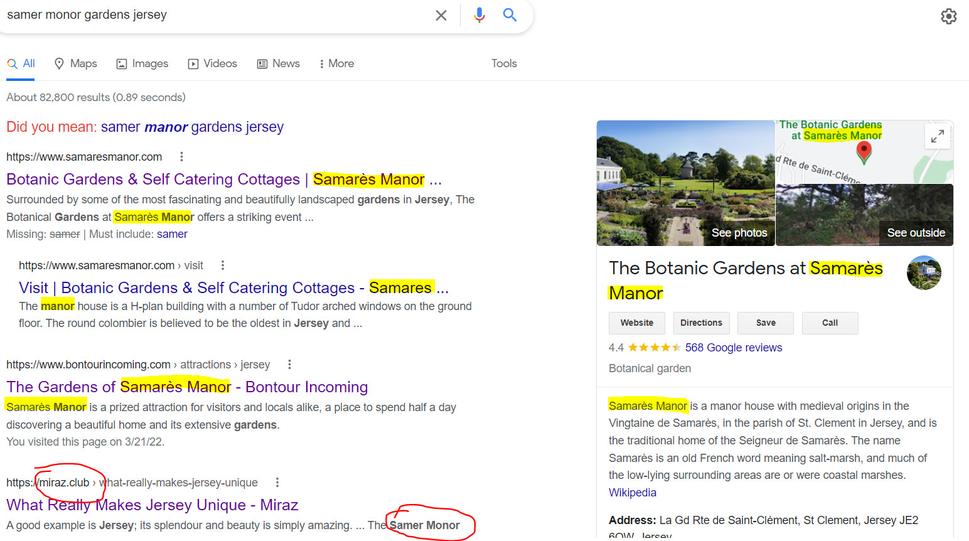Screen dimensions: 969x541
Task: Click the Address label in knowledge panel
Action: (632, 521)
